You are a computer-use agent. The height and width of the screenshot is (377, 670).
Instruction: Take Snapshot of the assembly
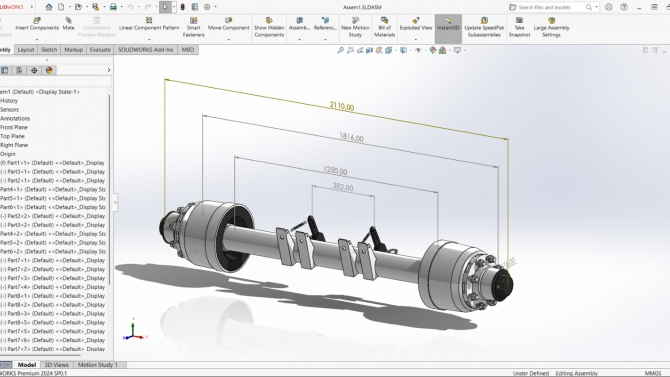tap(519, 27)
